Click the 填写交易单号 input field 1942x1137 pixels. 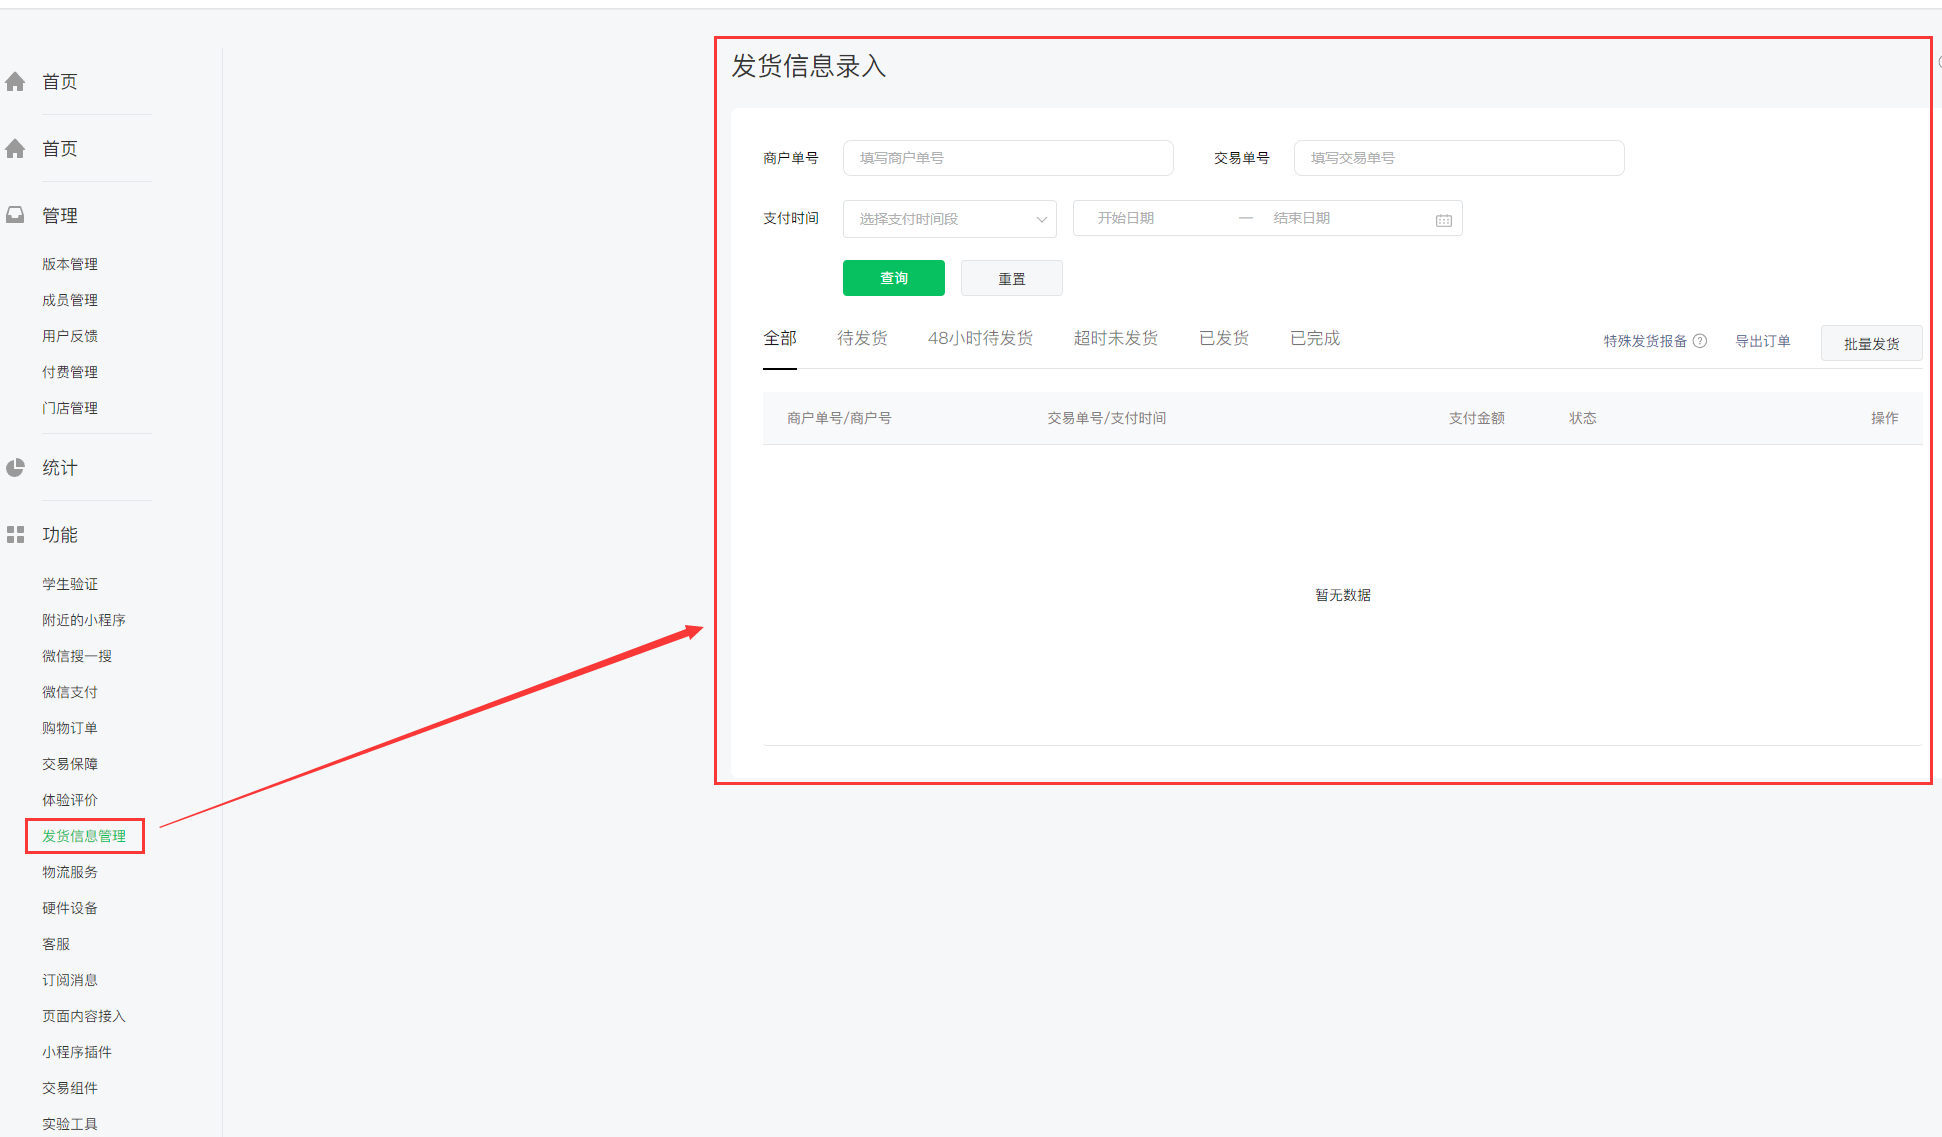pyautogui.click(x=1458, y=158)
